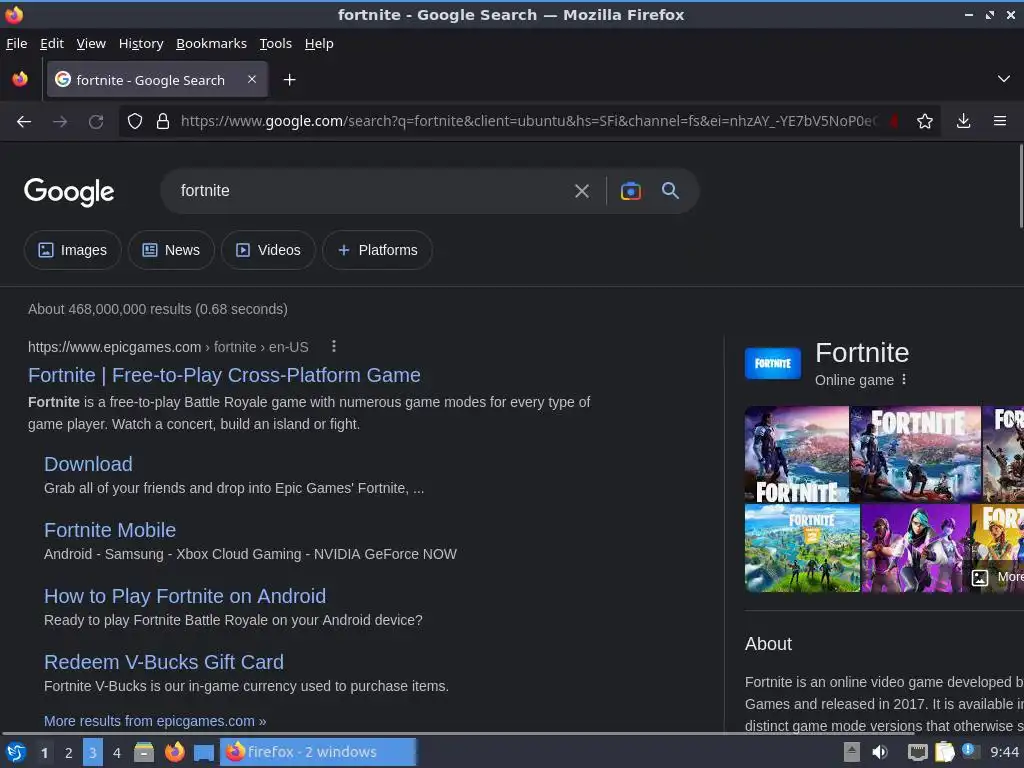1024x768 pixels.
Task: Bookmark this page with the star icon
Action: pyautogui.click(x=924, y=121)
